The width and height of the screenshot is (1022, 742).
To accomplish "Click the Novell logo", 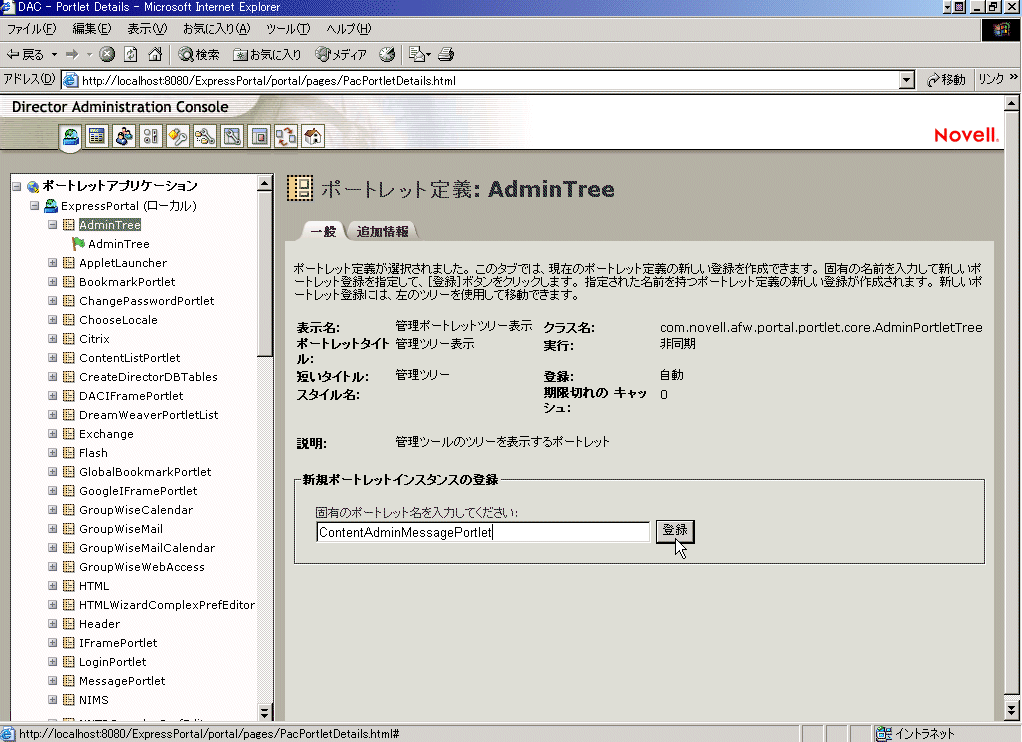I will pyautogui.click(x=966, y=135).
